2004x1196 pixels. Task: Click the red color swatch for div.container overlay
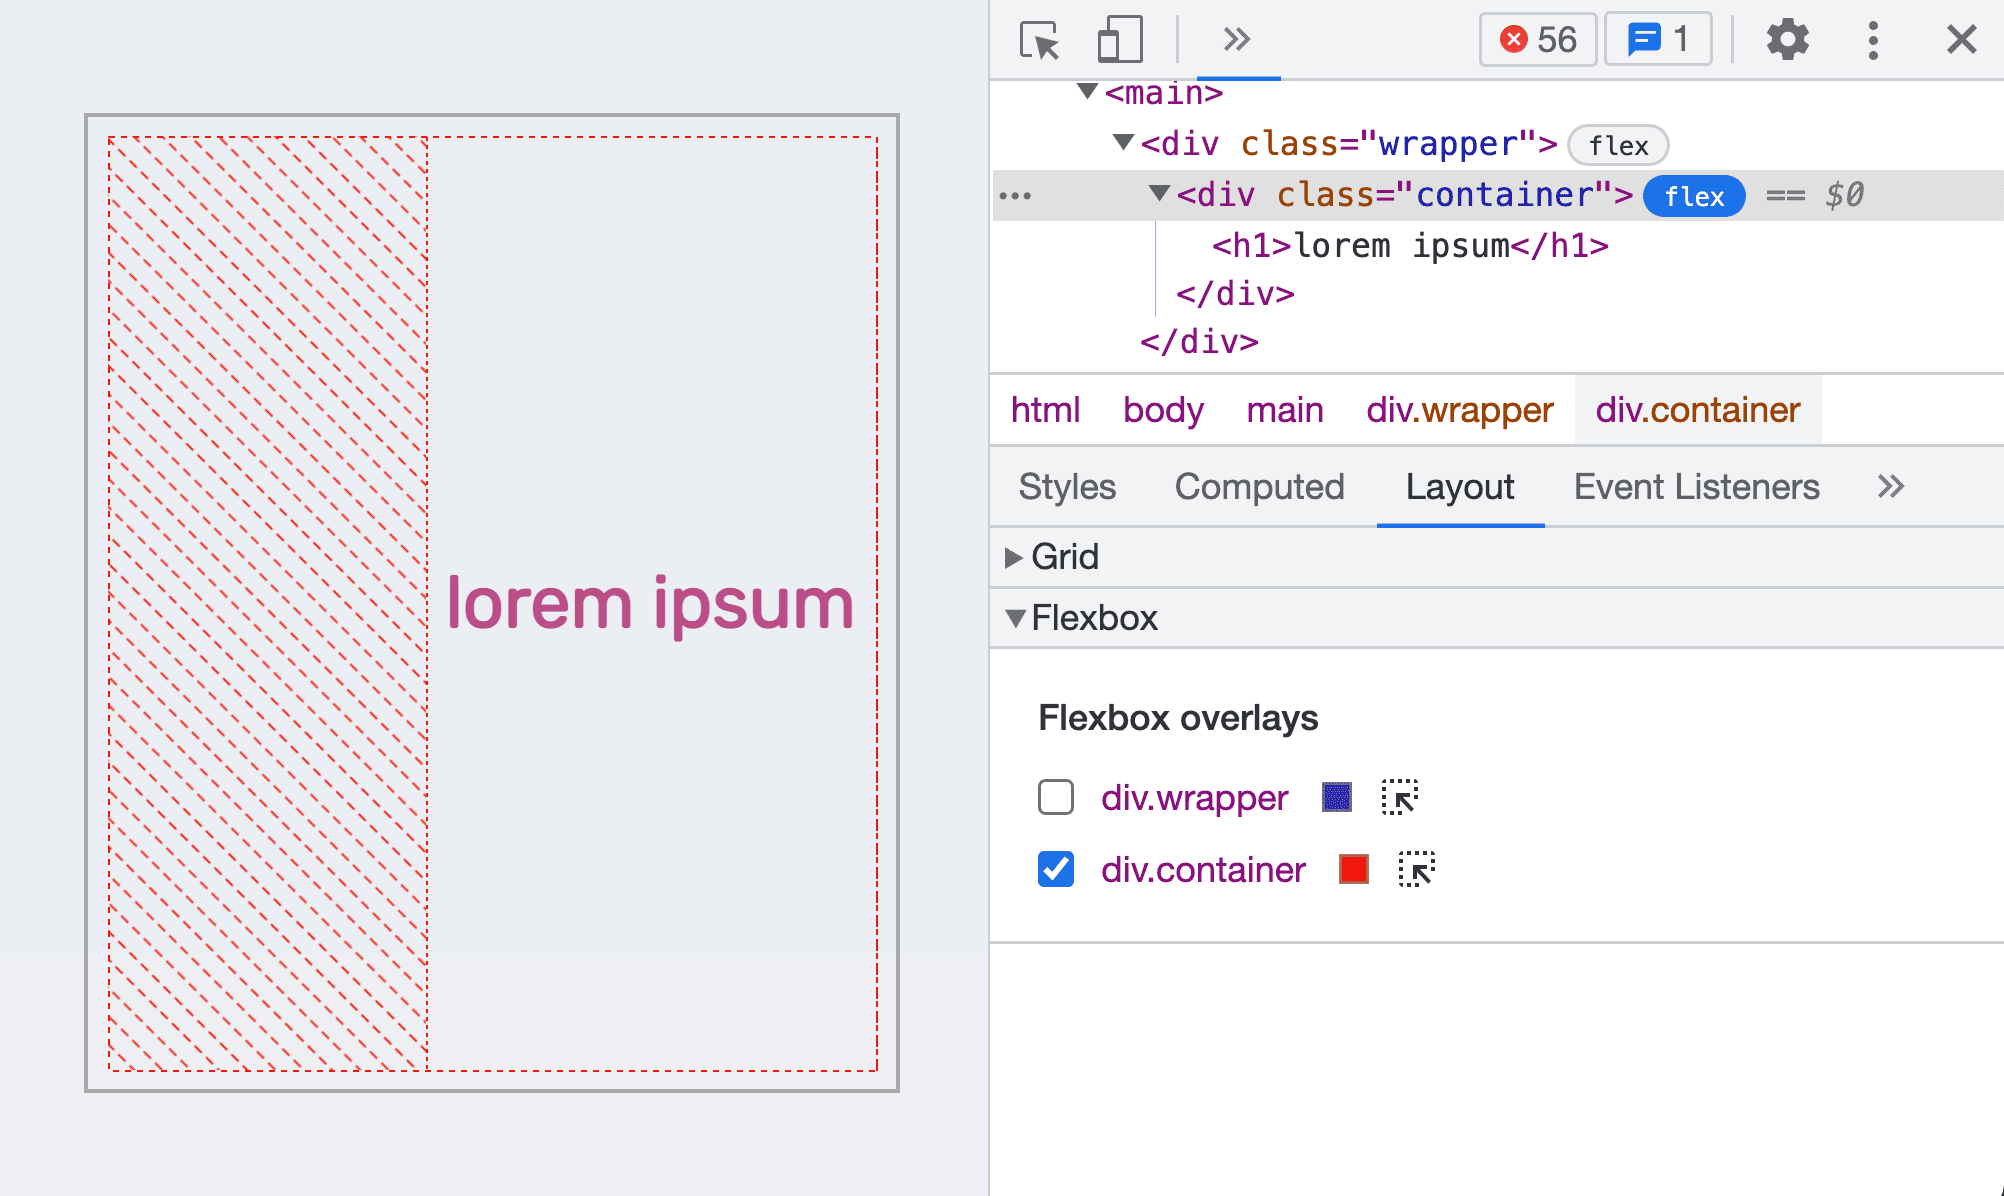[1354, 869]
